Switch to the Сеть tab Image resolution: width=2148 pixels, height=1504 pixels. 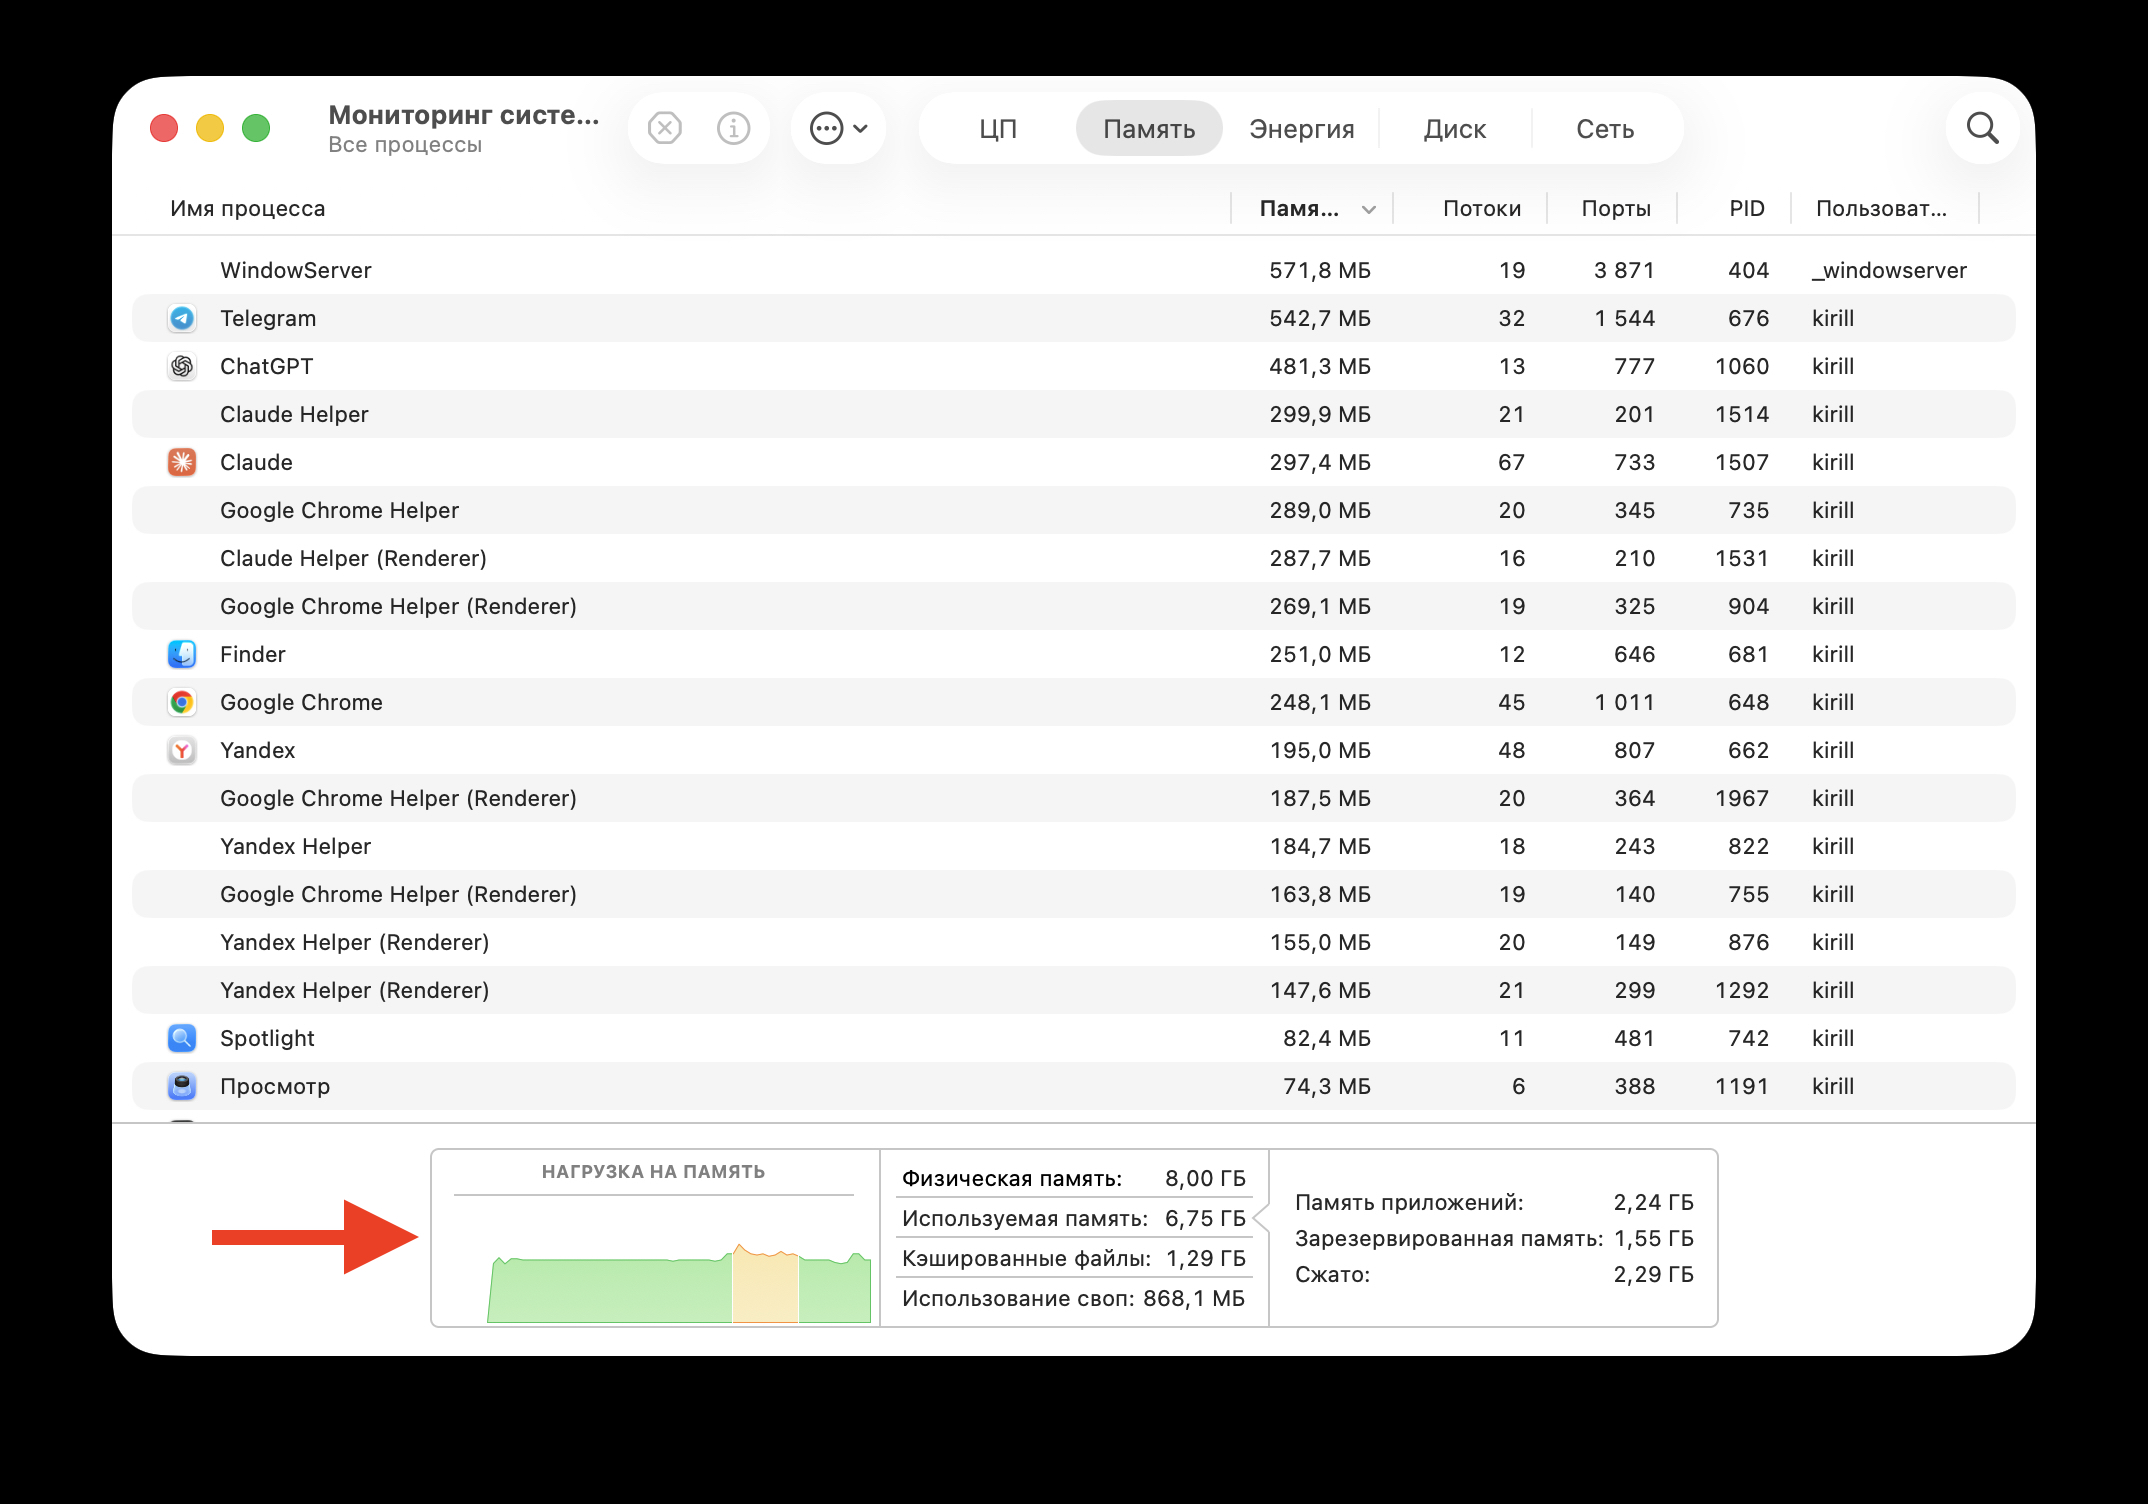pos(1604,128)
